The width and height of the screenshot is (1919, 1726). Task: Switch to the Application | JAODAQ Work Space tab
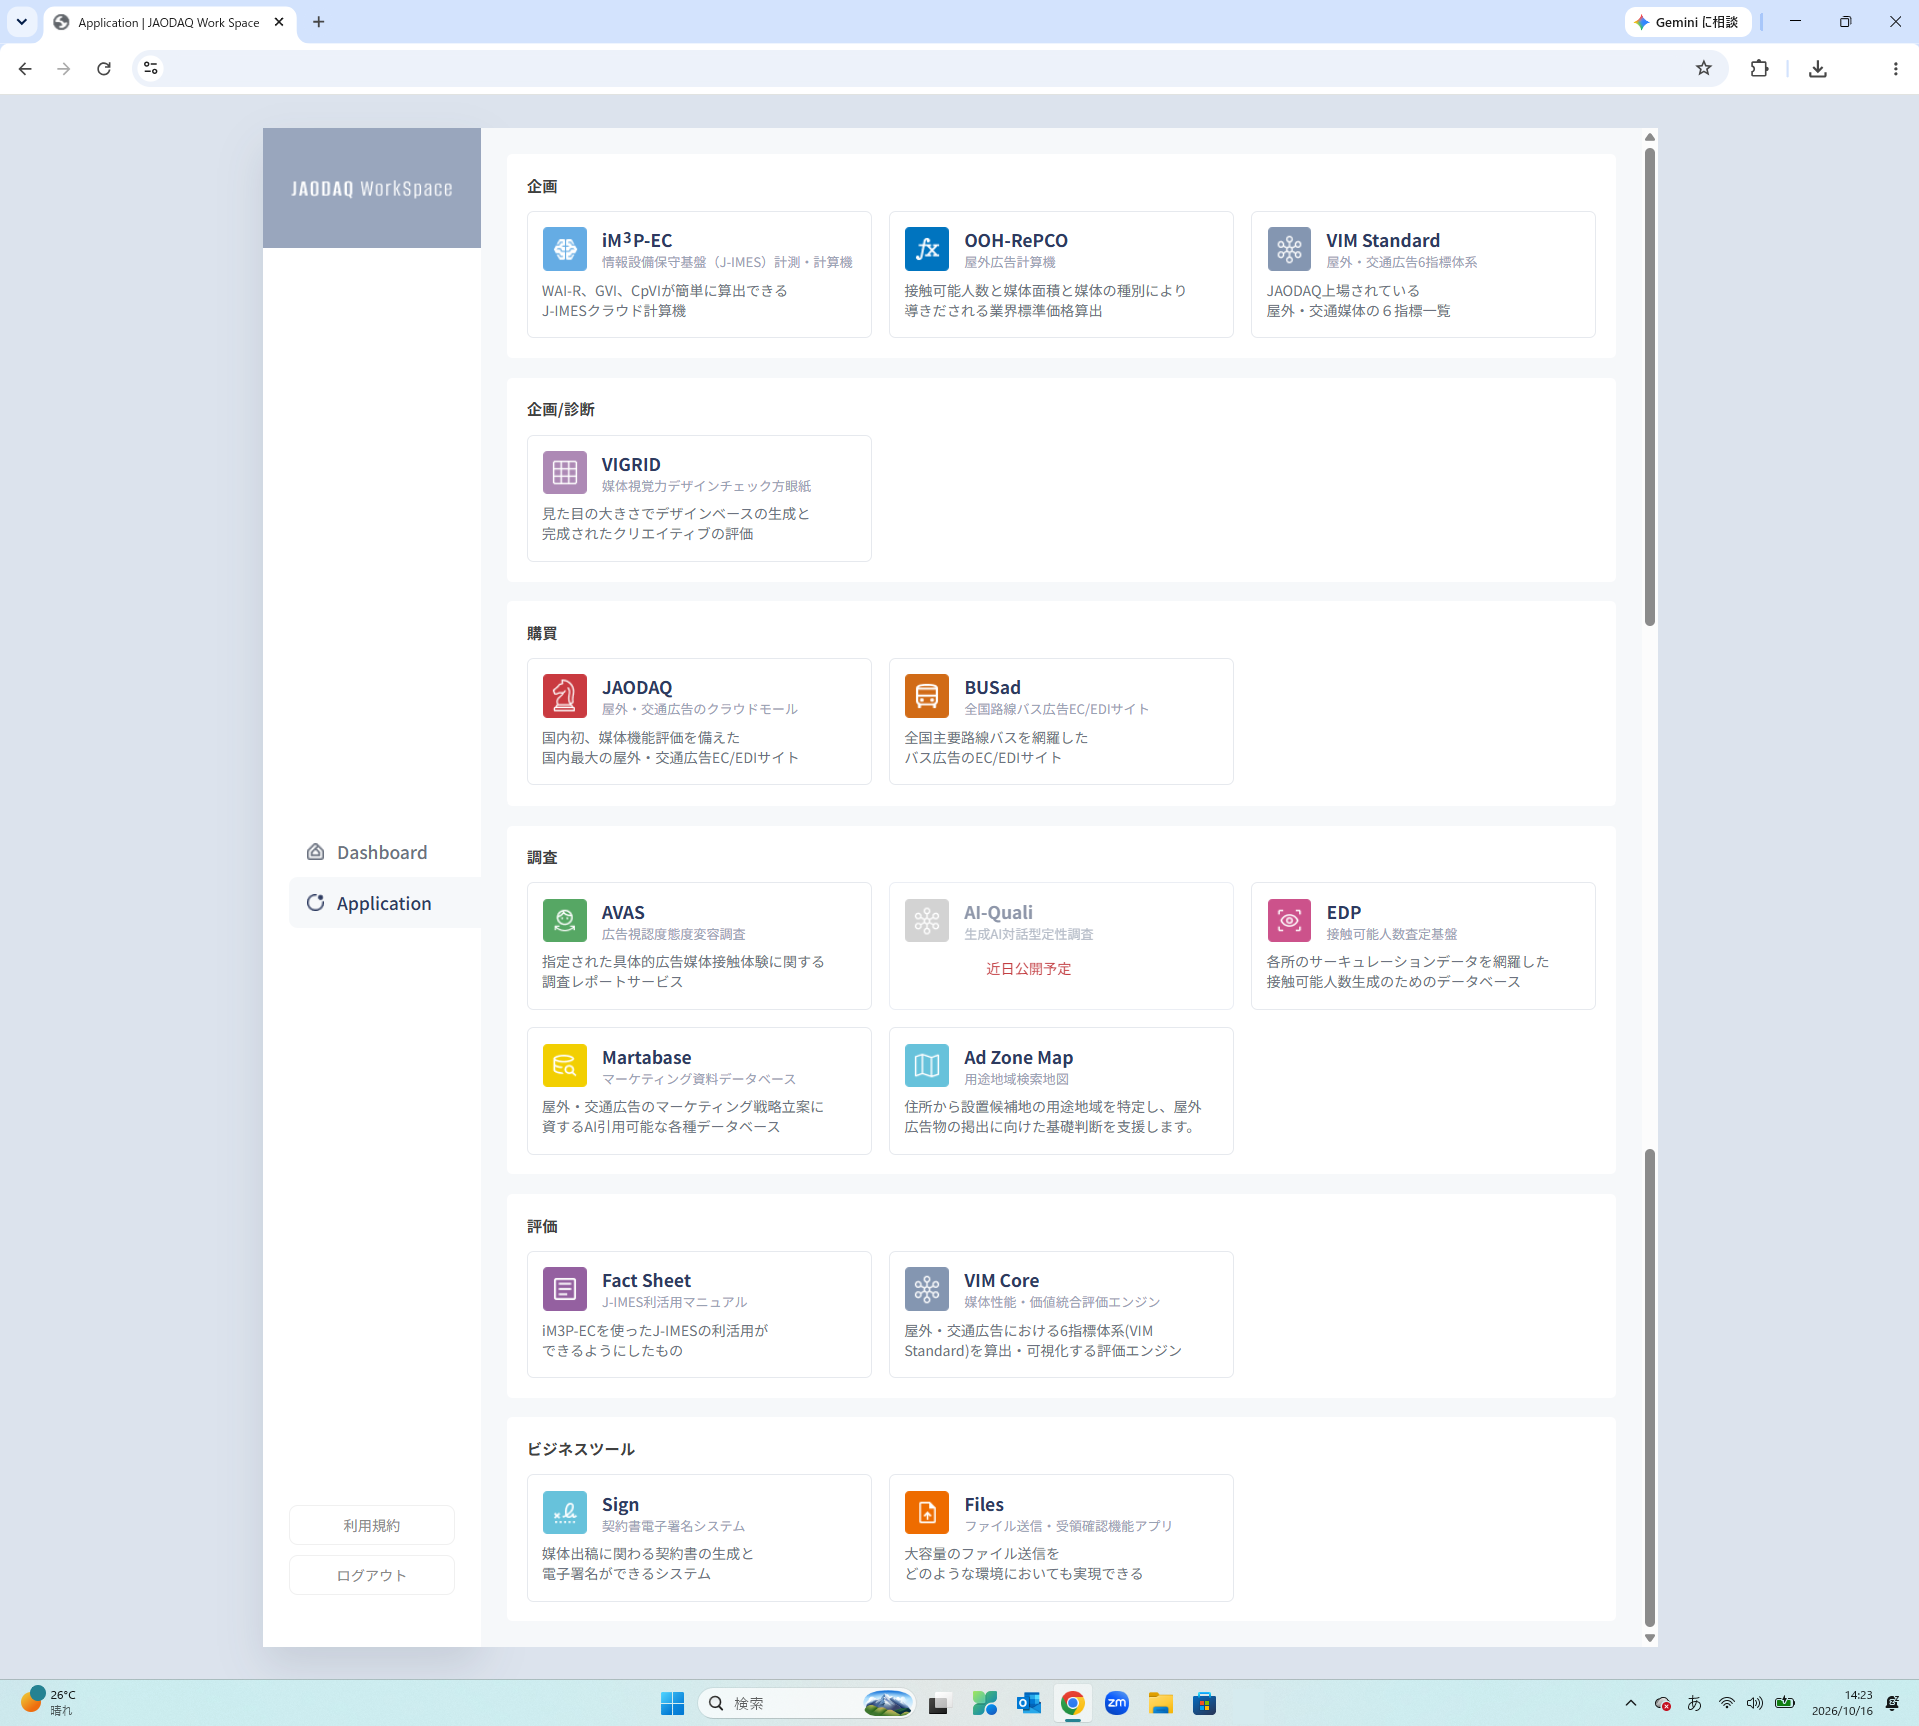pyautogui.click(x=170, y=22)
